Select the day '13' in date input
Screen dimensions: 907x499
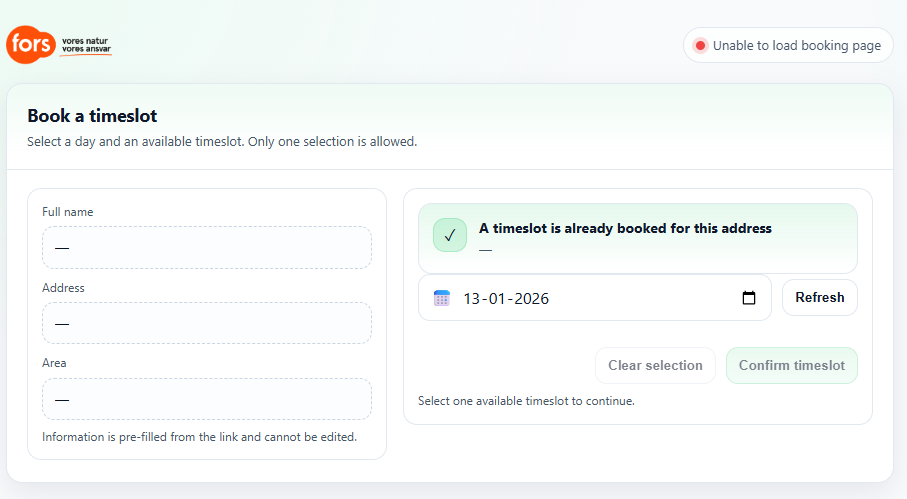click(x=472, y=298)
